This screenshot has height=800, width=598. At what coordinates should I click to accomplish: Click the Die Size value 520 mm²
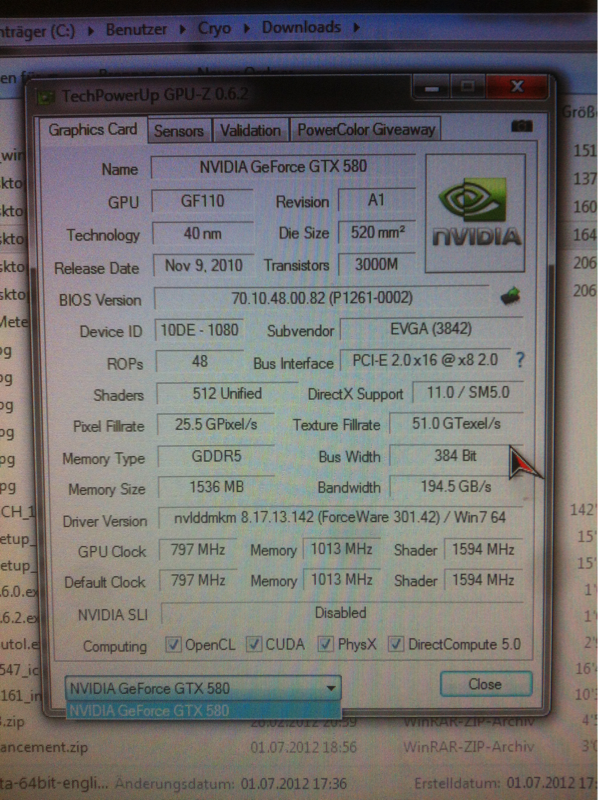click(377, 233)
